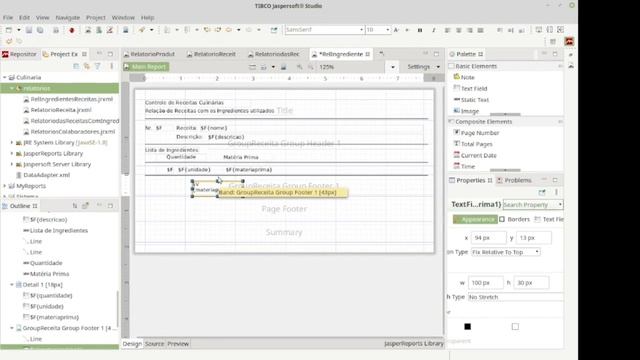Select the Appearance properties section
This screenshot has height=360, width=640.
coord(475,219)
